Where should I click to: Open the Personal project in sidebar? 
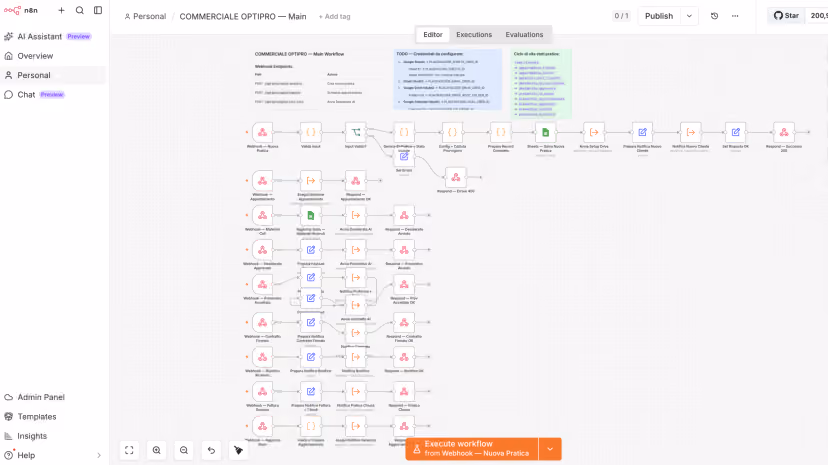click(53, 75)
